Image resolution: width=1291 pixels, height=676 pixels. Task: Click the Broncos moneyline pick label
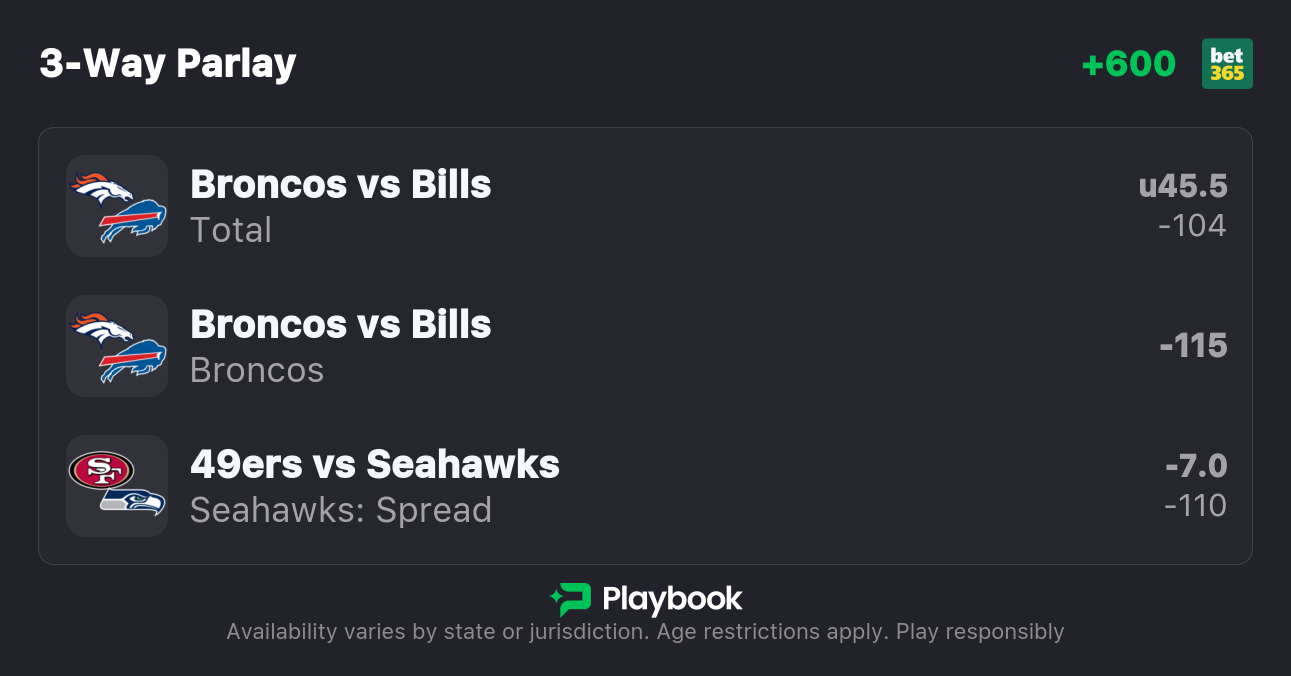point(257,370)
